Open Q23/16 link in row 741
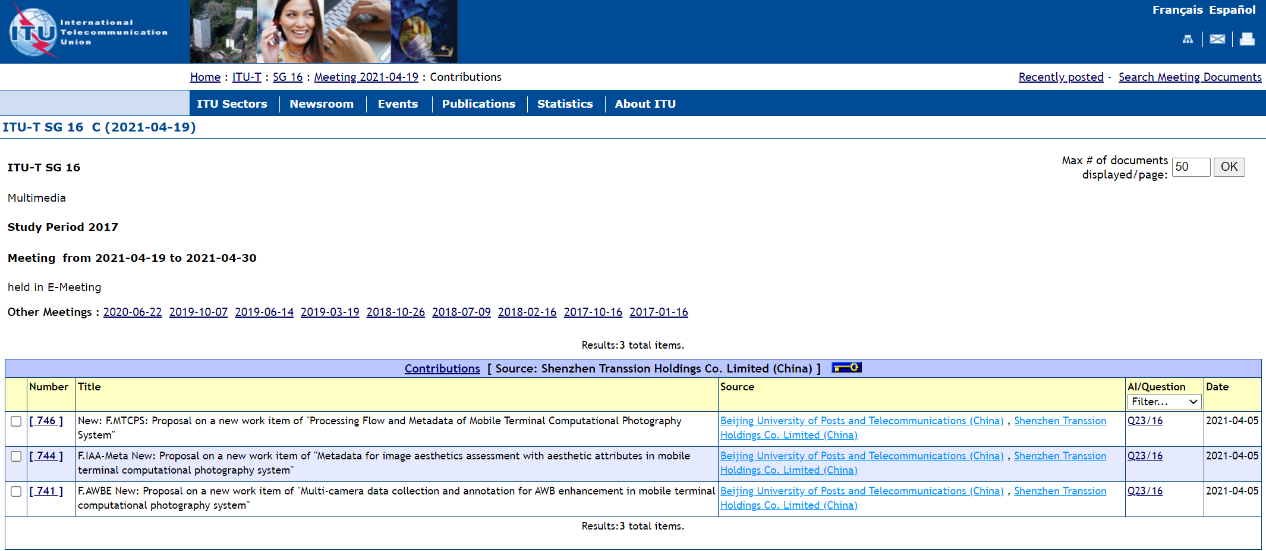This screenshot has width=1266, height=551. coord(1145,491)
